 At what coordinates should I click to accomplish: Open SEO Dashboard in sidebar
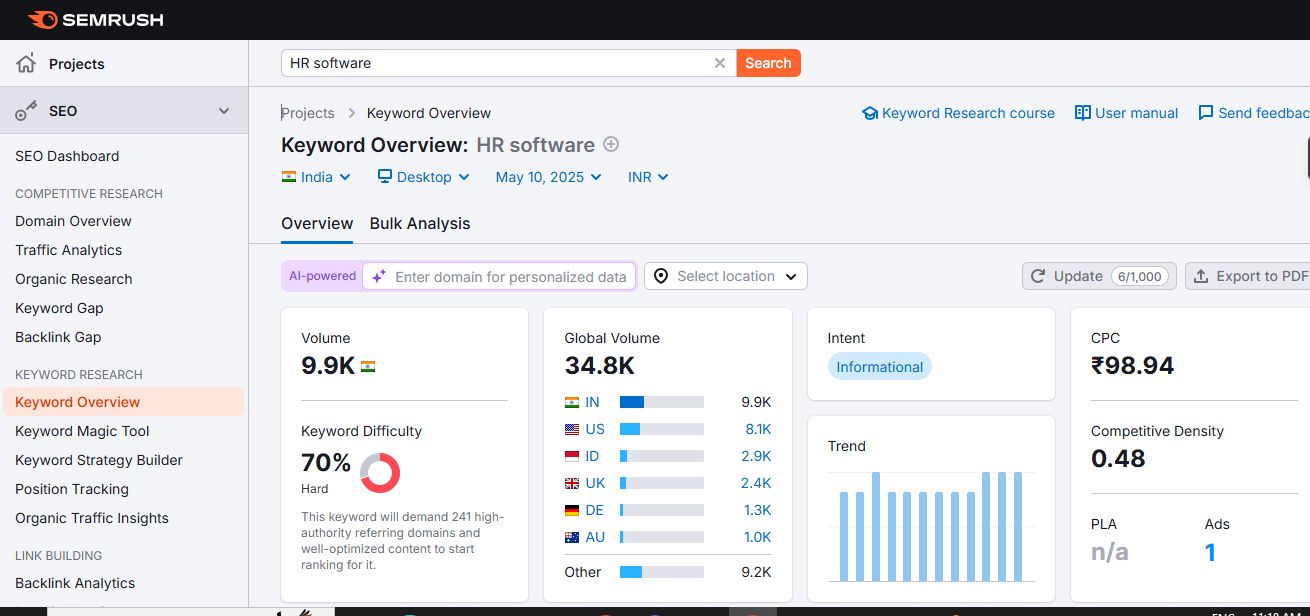click(x=67, y=156)
